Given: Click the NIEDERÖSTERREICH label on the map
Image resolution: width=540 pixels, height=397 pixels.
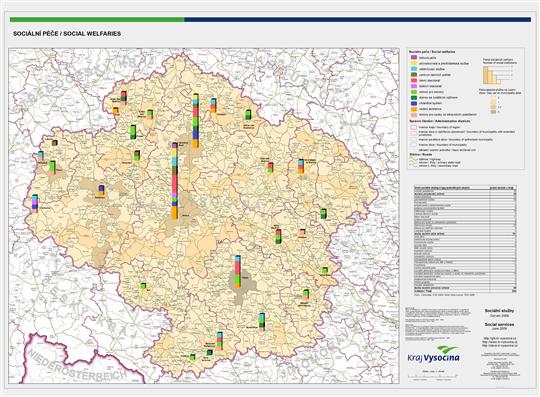Looking at the screenshot, I should (x=78, y=365).
